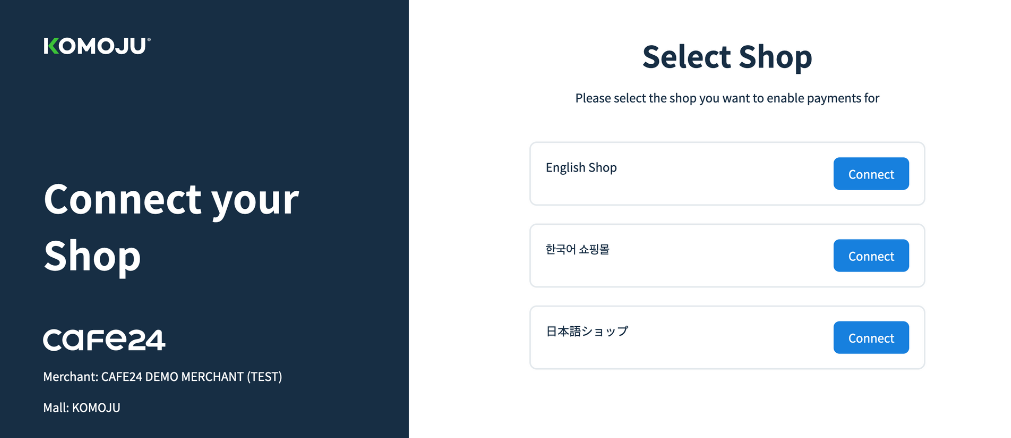The width and height of the screenshot is (1011, 438).
Task: Click the green K in the KOMOJU logo
Action: click(x=51, y=45)
